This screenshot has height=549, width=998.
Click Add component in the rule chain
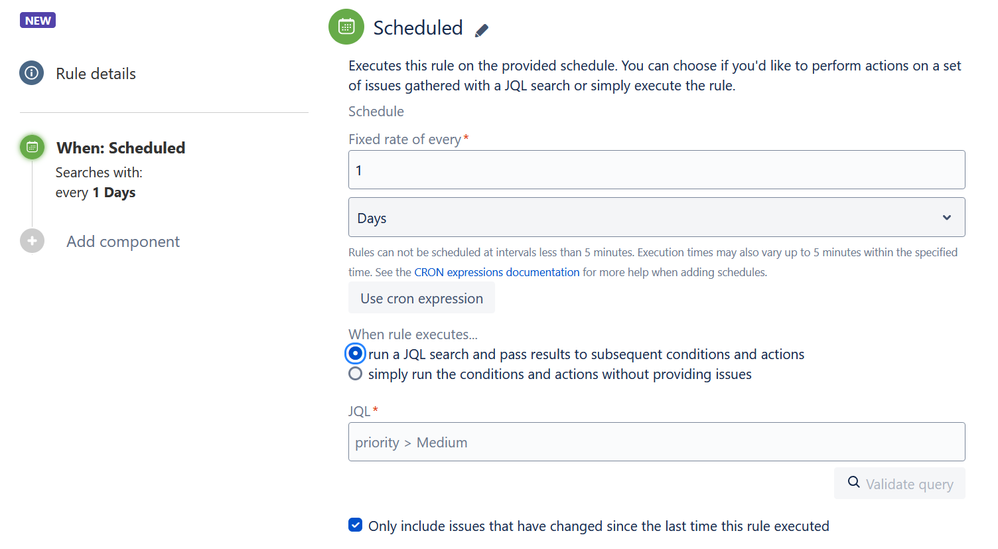click(123, 242)
